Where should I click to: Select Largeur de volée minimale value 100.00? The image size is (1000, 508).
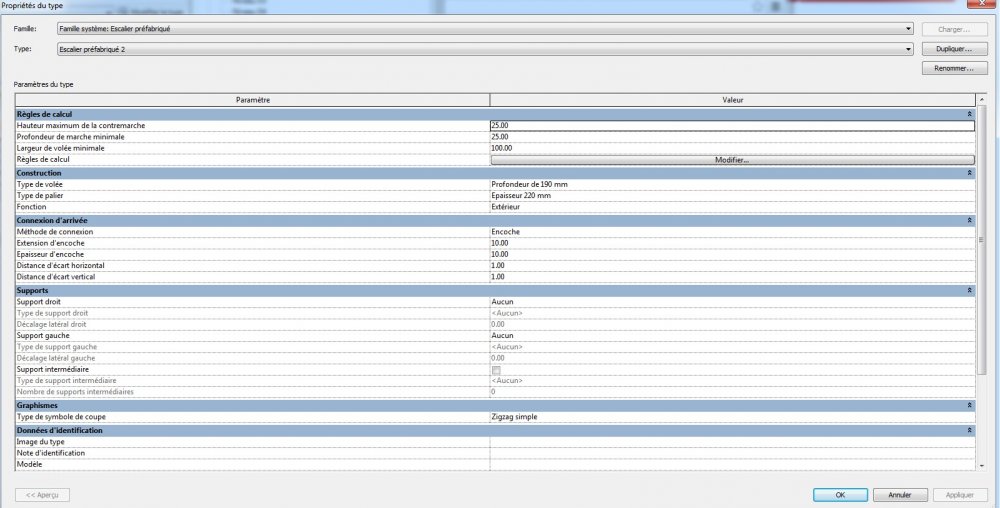coord(732,149)
